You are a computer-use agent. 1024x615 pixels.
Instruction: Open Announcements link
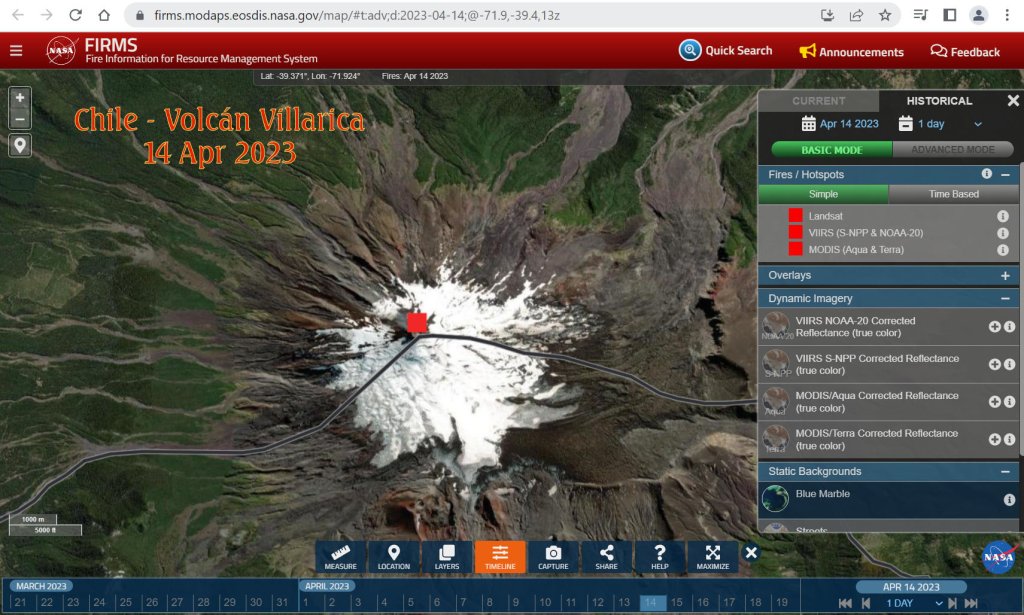[x=851, y=52]
